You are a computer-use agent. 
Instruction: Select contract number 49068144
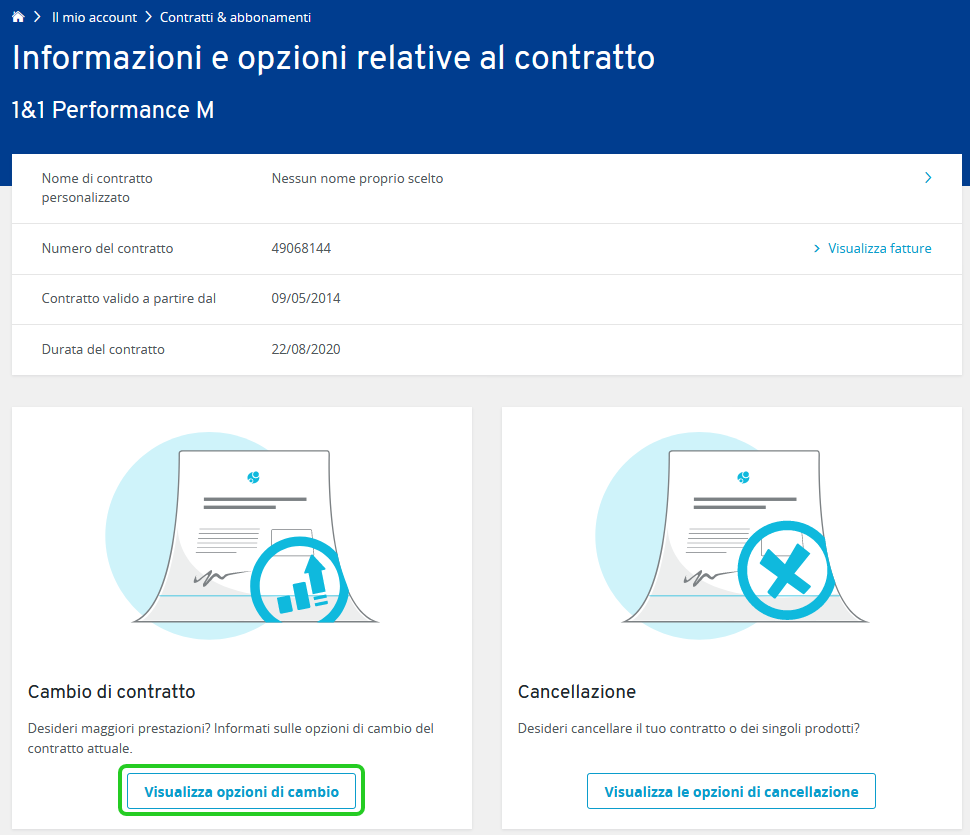pos(301,248)
